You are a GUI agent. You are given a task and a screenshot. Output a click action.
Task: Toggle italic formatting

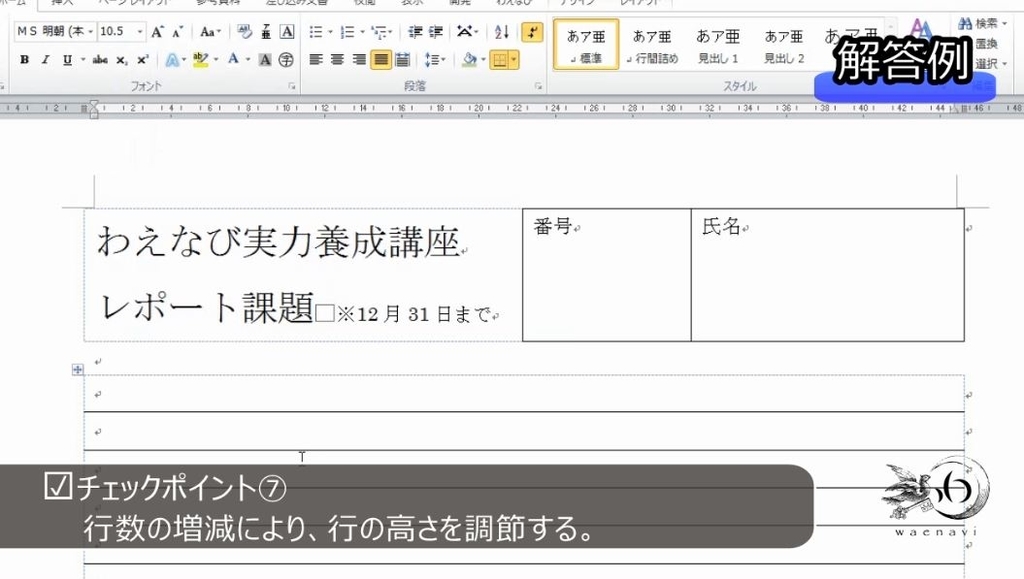tap(44, 58)
